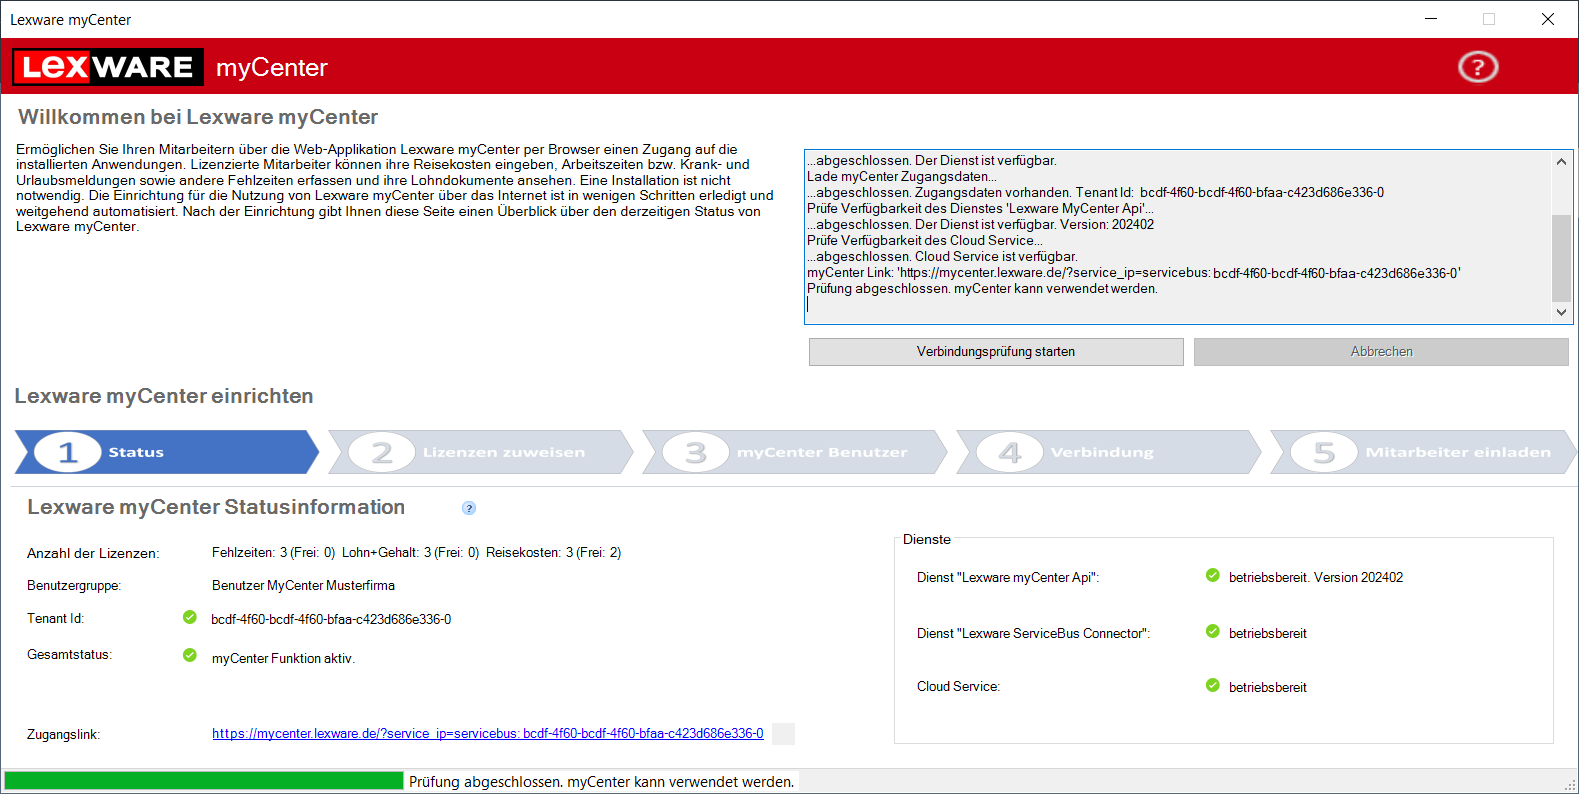Viewport: 1579px width, 794px height.
Task: Click the log line 'Lade myCenter Zugangsdaten...'
Action: pyautogui.click(x=901, y=177)
